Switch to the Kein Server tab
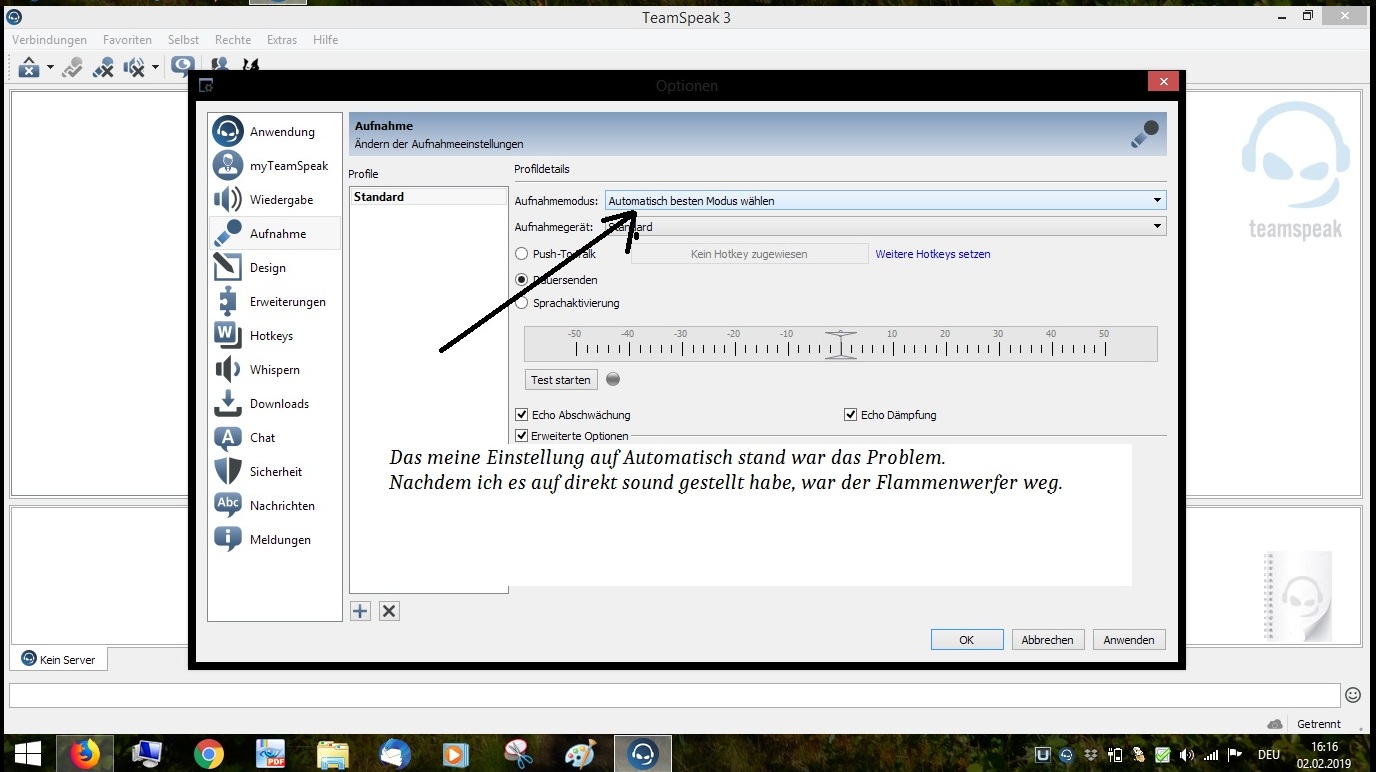 [59, 660]
